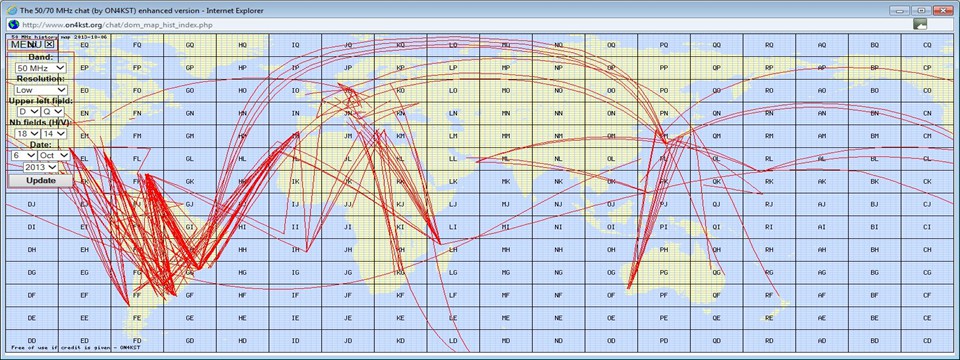Click the Update button
This screenshot has width=960, height=360.
tap(40, 181)
